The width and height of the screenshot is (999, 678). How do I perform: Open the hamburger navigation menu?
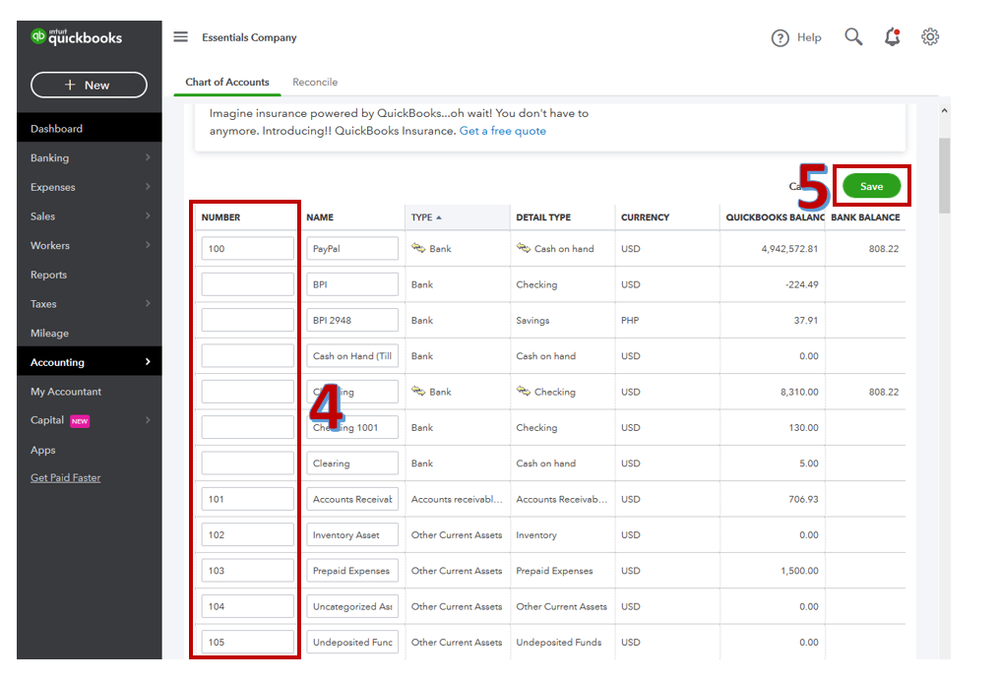pos(181,37)
